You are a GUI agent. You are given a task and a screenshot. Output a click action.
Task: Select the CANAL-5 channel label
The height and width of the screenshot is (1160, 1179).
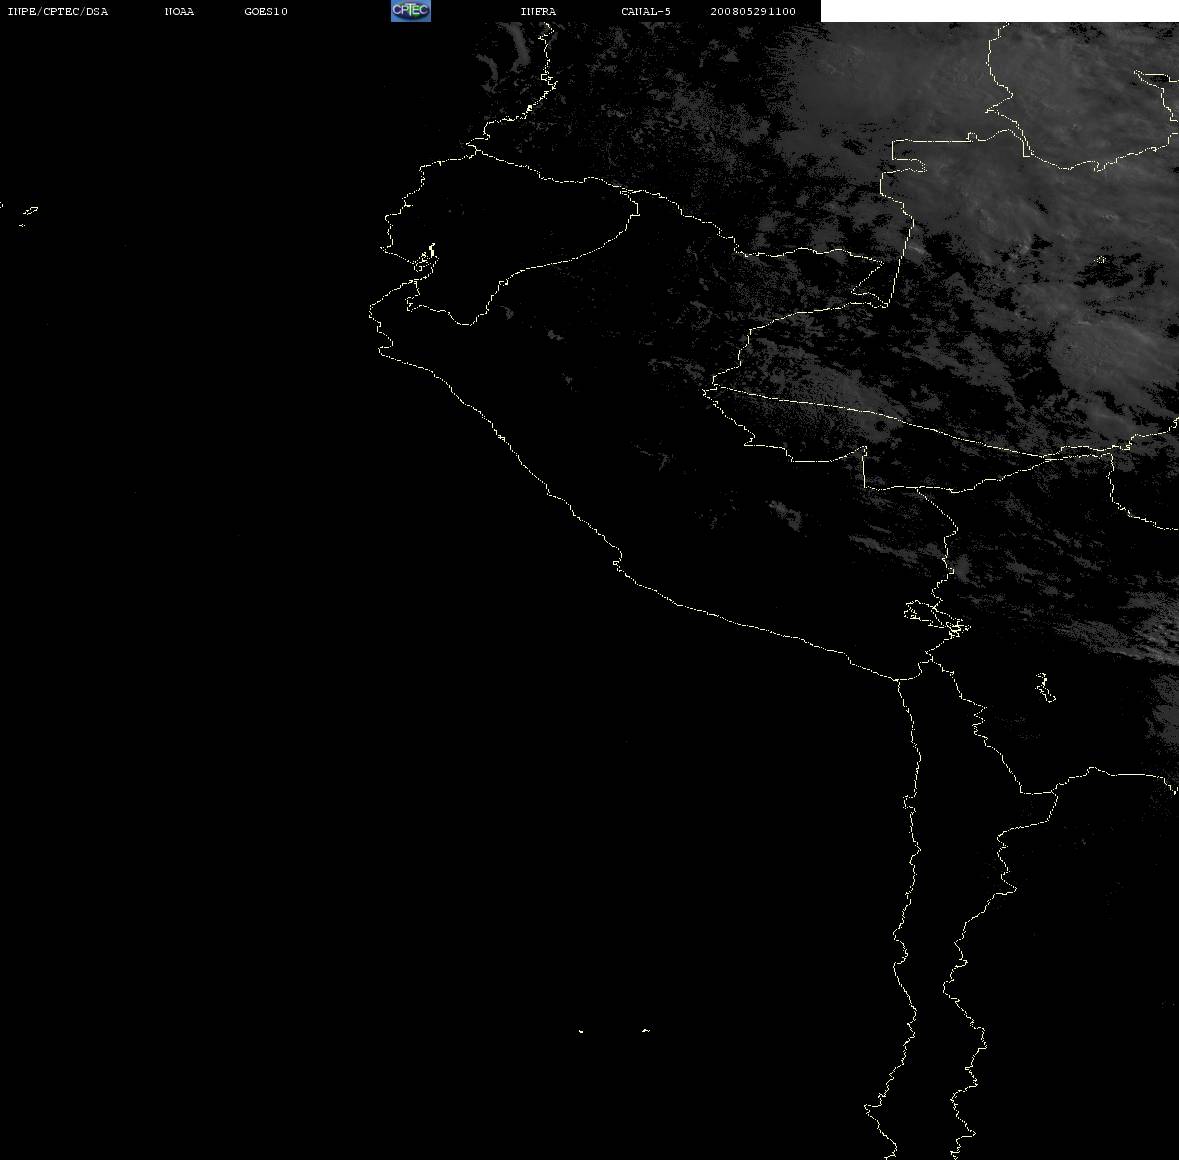[646, 11]
